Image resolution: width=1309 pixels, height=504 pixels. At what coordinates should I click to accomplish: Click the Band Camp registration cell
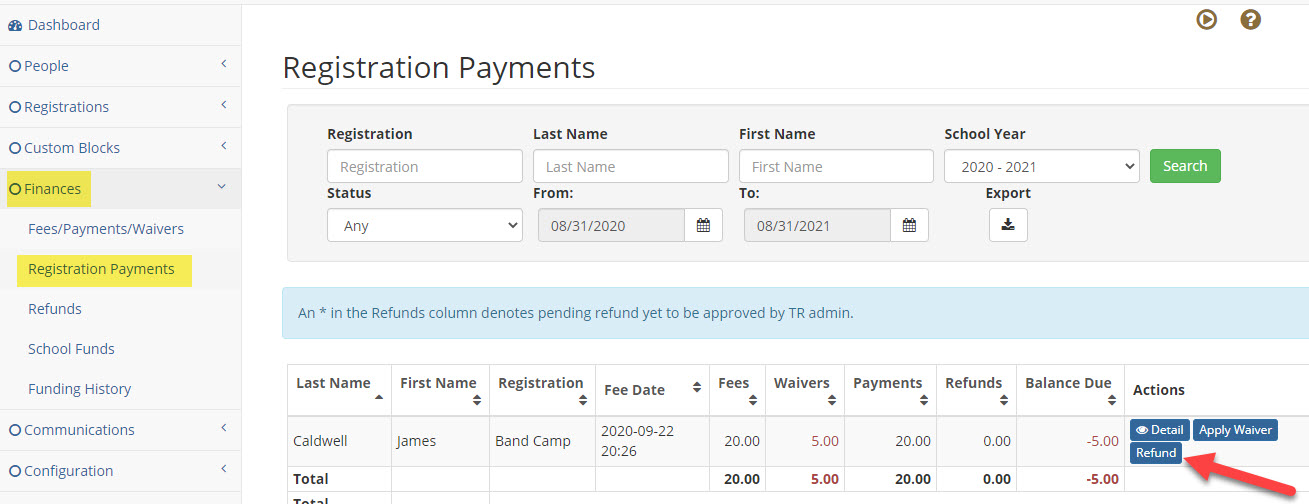pyautogui.click(x=542, y=441)
